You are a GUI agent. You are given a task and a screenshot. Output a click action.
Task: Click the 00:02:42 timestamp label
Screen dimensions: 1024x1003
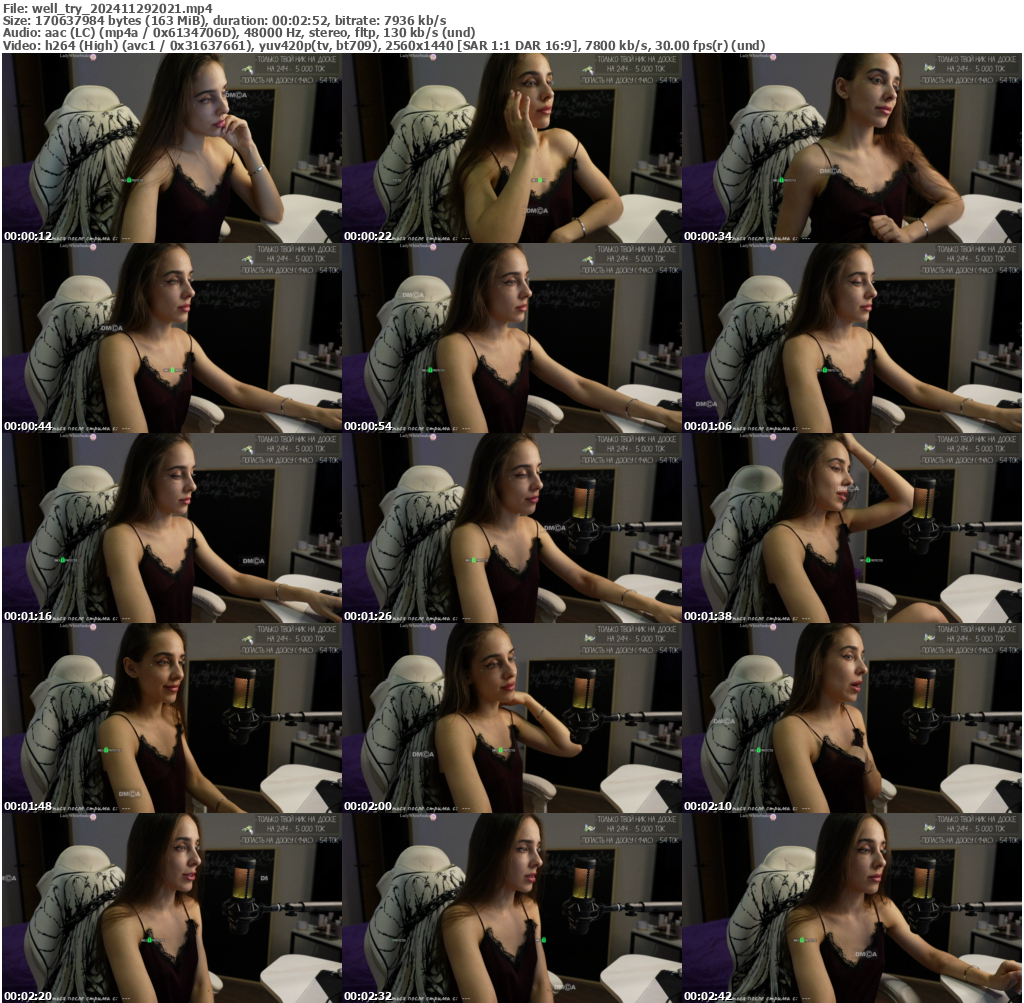click(708, 998)
